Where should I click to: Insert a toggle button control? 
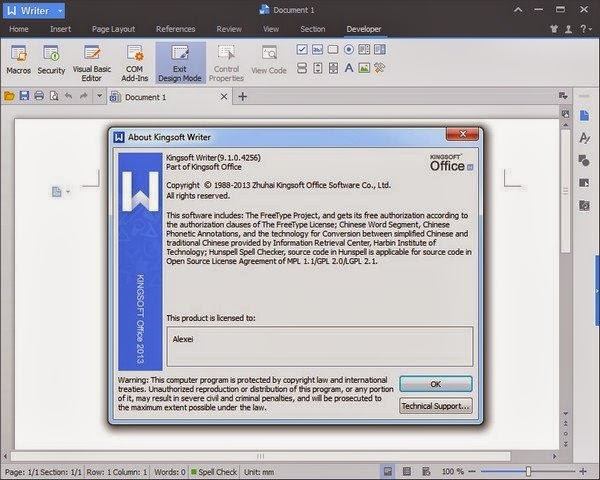coord(302,68)
